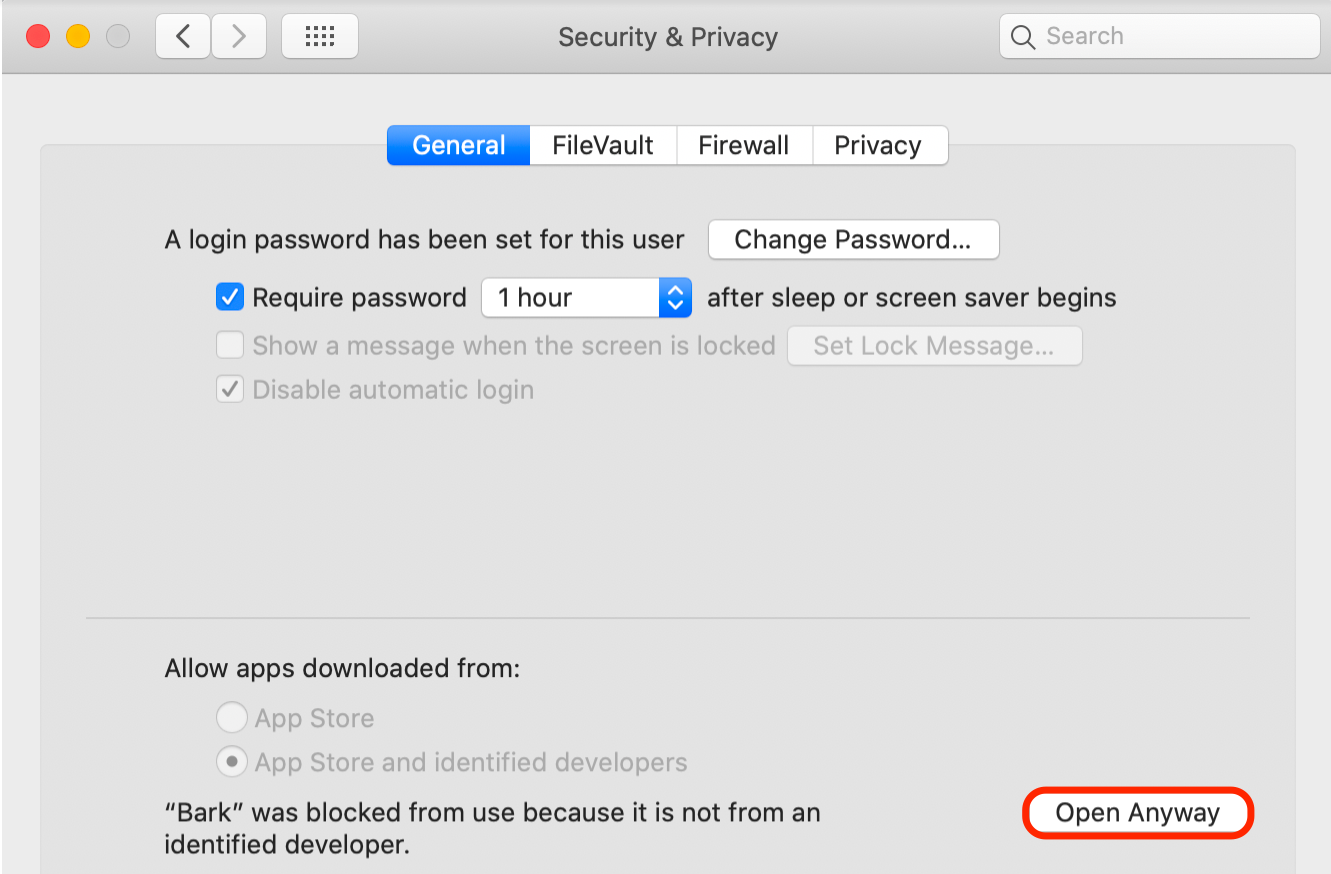
Task: Switch to the FileVault tab
Action: (603, 145)
